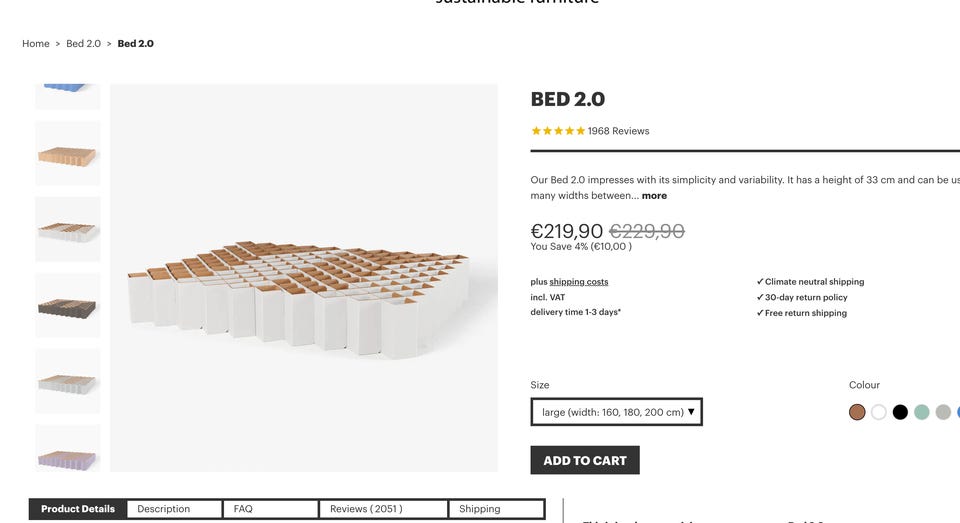The height and width of the screenshot is (523, 960).
Task: Choose the grey colour swatch
Action: [943, 412]
